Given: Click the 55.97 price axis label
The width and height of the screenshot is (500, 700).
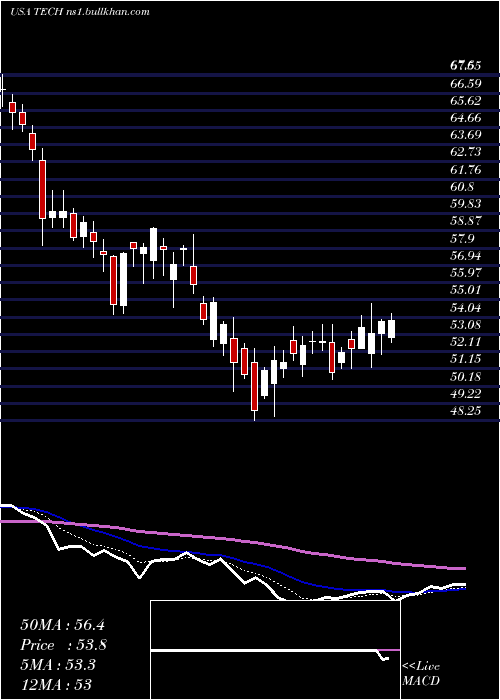Looking at the screenshot, I should click(466, 273).
